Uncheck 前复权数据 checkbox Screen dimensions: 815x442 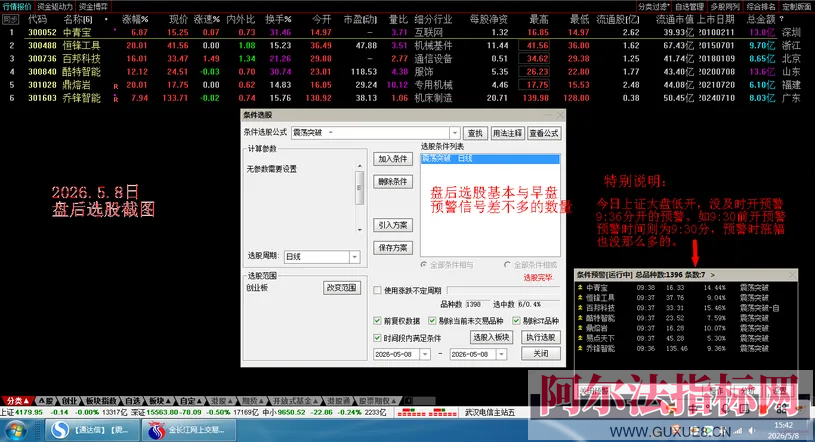377,321
